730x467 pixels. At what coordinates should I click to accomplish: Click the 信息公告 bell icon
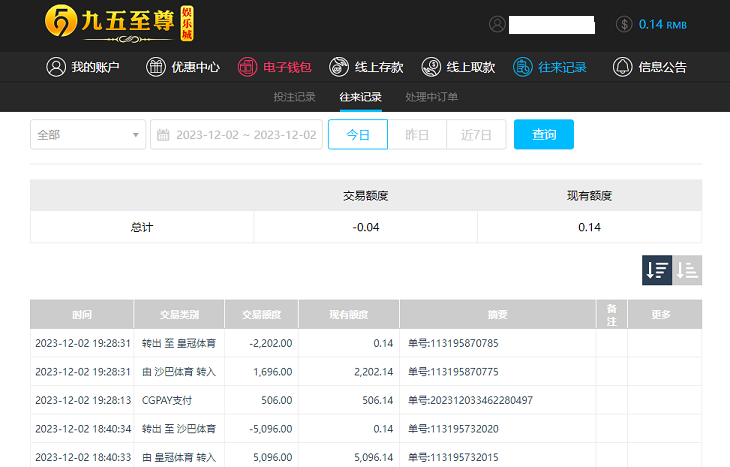tap(623, 67)
